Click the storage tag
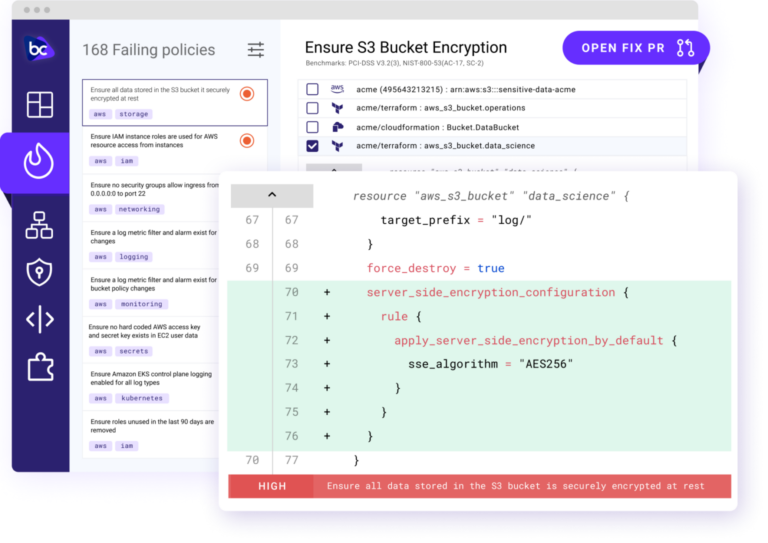This screenshot has height=543, width=768. pyautogui.click(x=134, y=114)
